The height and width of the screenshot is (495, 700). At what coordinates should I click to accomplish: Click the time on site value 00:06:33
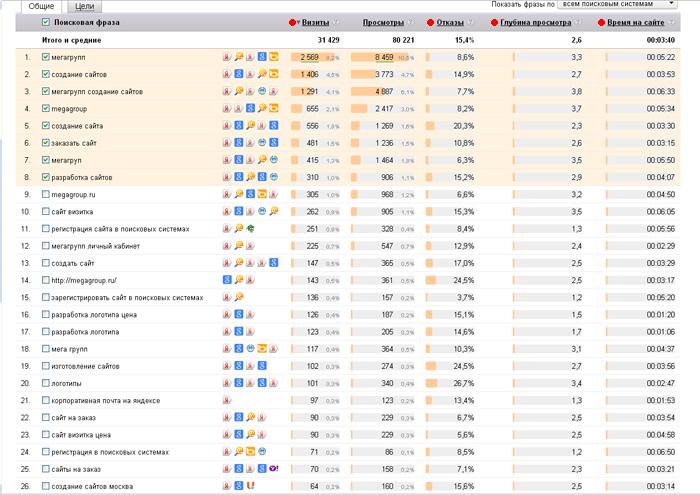pyautogui.click(x=661, y=92)
